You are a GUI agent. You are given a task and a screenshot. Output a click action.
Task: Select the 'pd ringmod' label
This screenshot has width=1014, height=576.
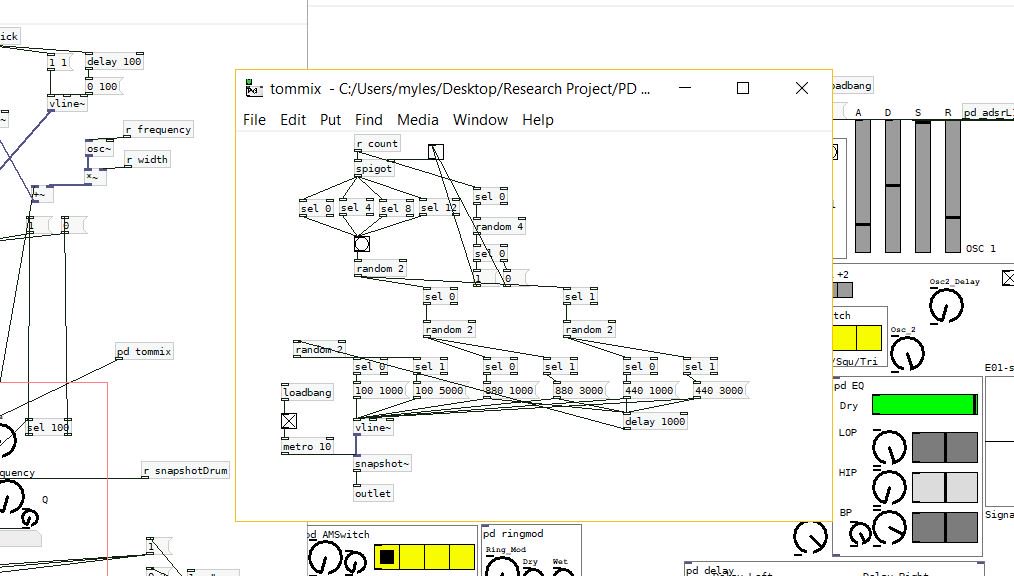513,534
